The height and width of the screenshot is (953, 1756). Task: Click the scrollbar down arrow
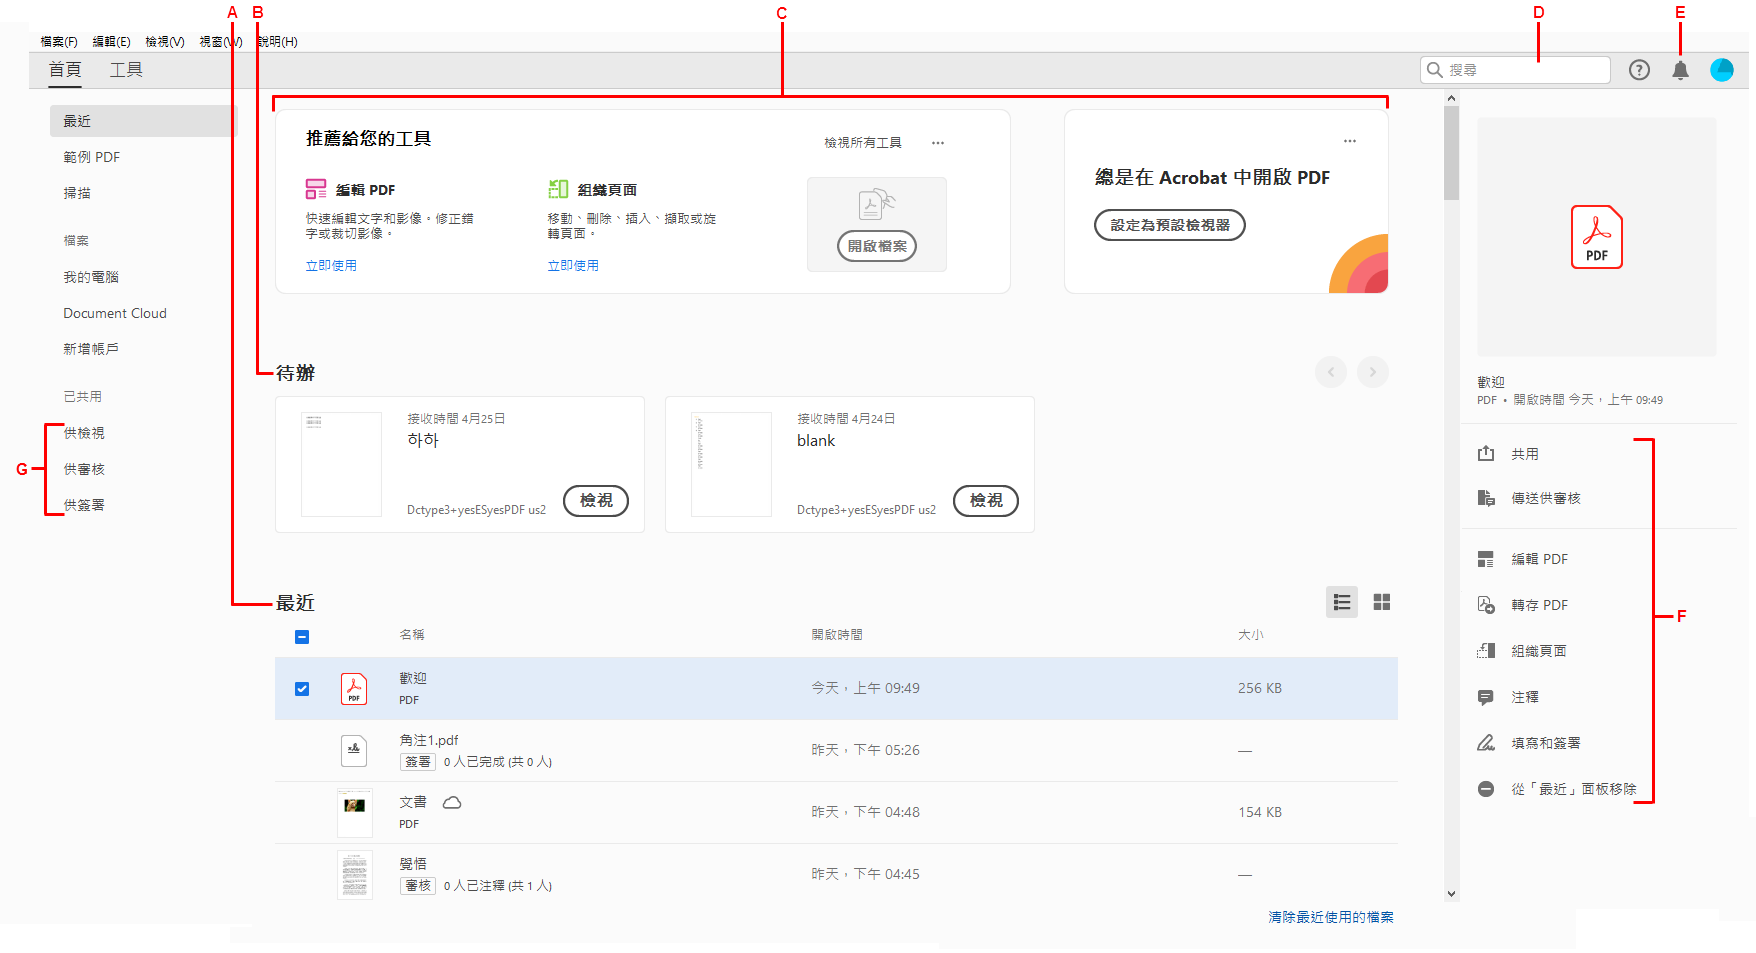[x=1452, y=894]
